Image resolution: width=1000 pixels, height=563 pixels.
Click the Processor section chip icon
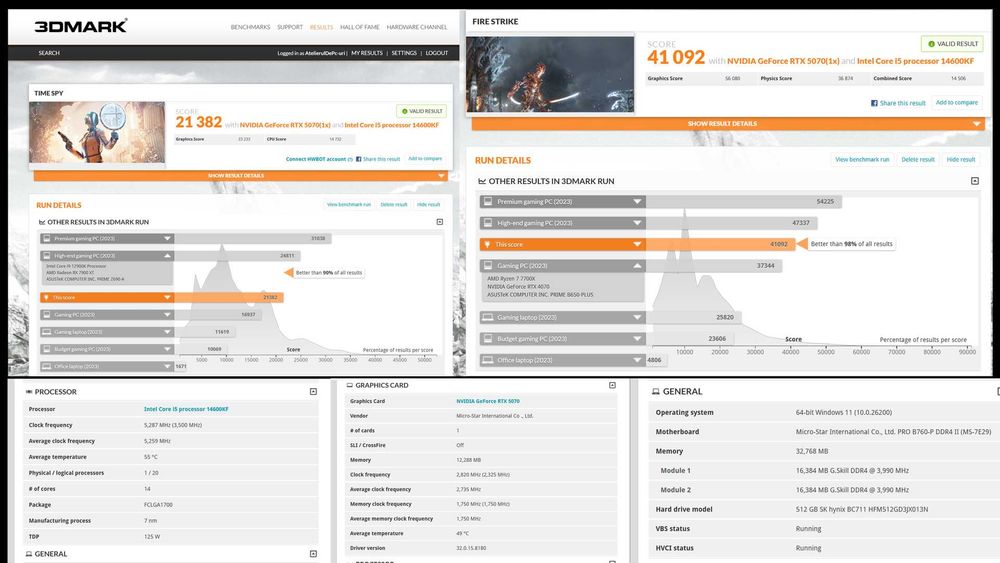(29, 391)
